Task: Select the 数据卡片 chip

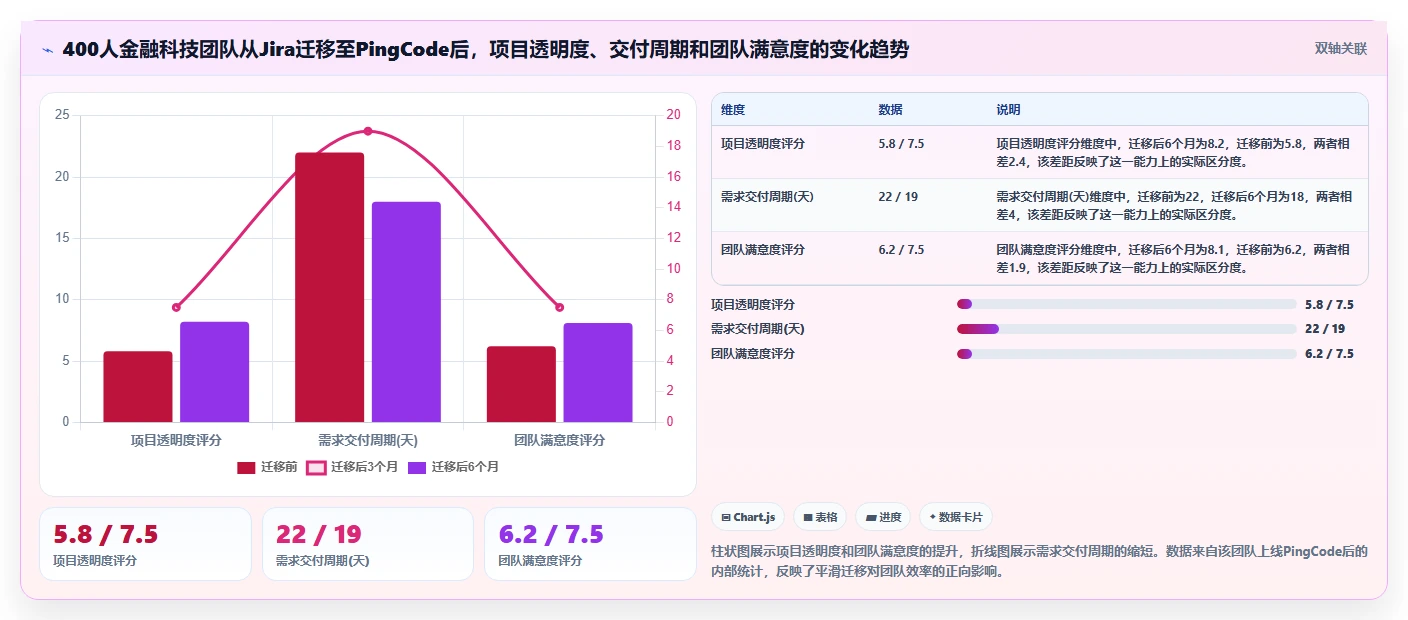Action: pyautogui.click(x=955, y=517)
